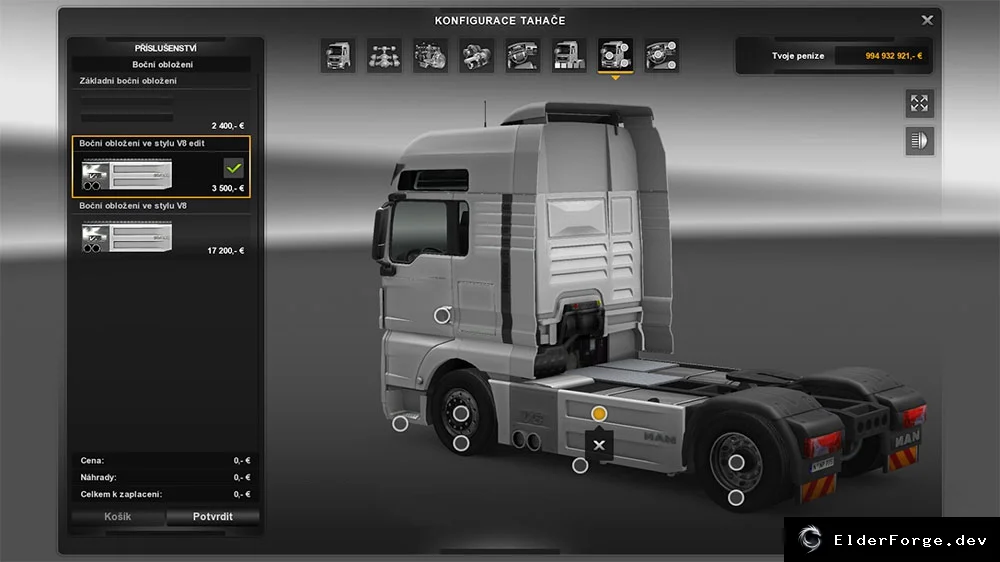Click the 3 500,- € price
The image size is (1000, 562).
pyautogui.click(x=228, y=188)
